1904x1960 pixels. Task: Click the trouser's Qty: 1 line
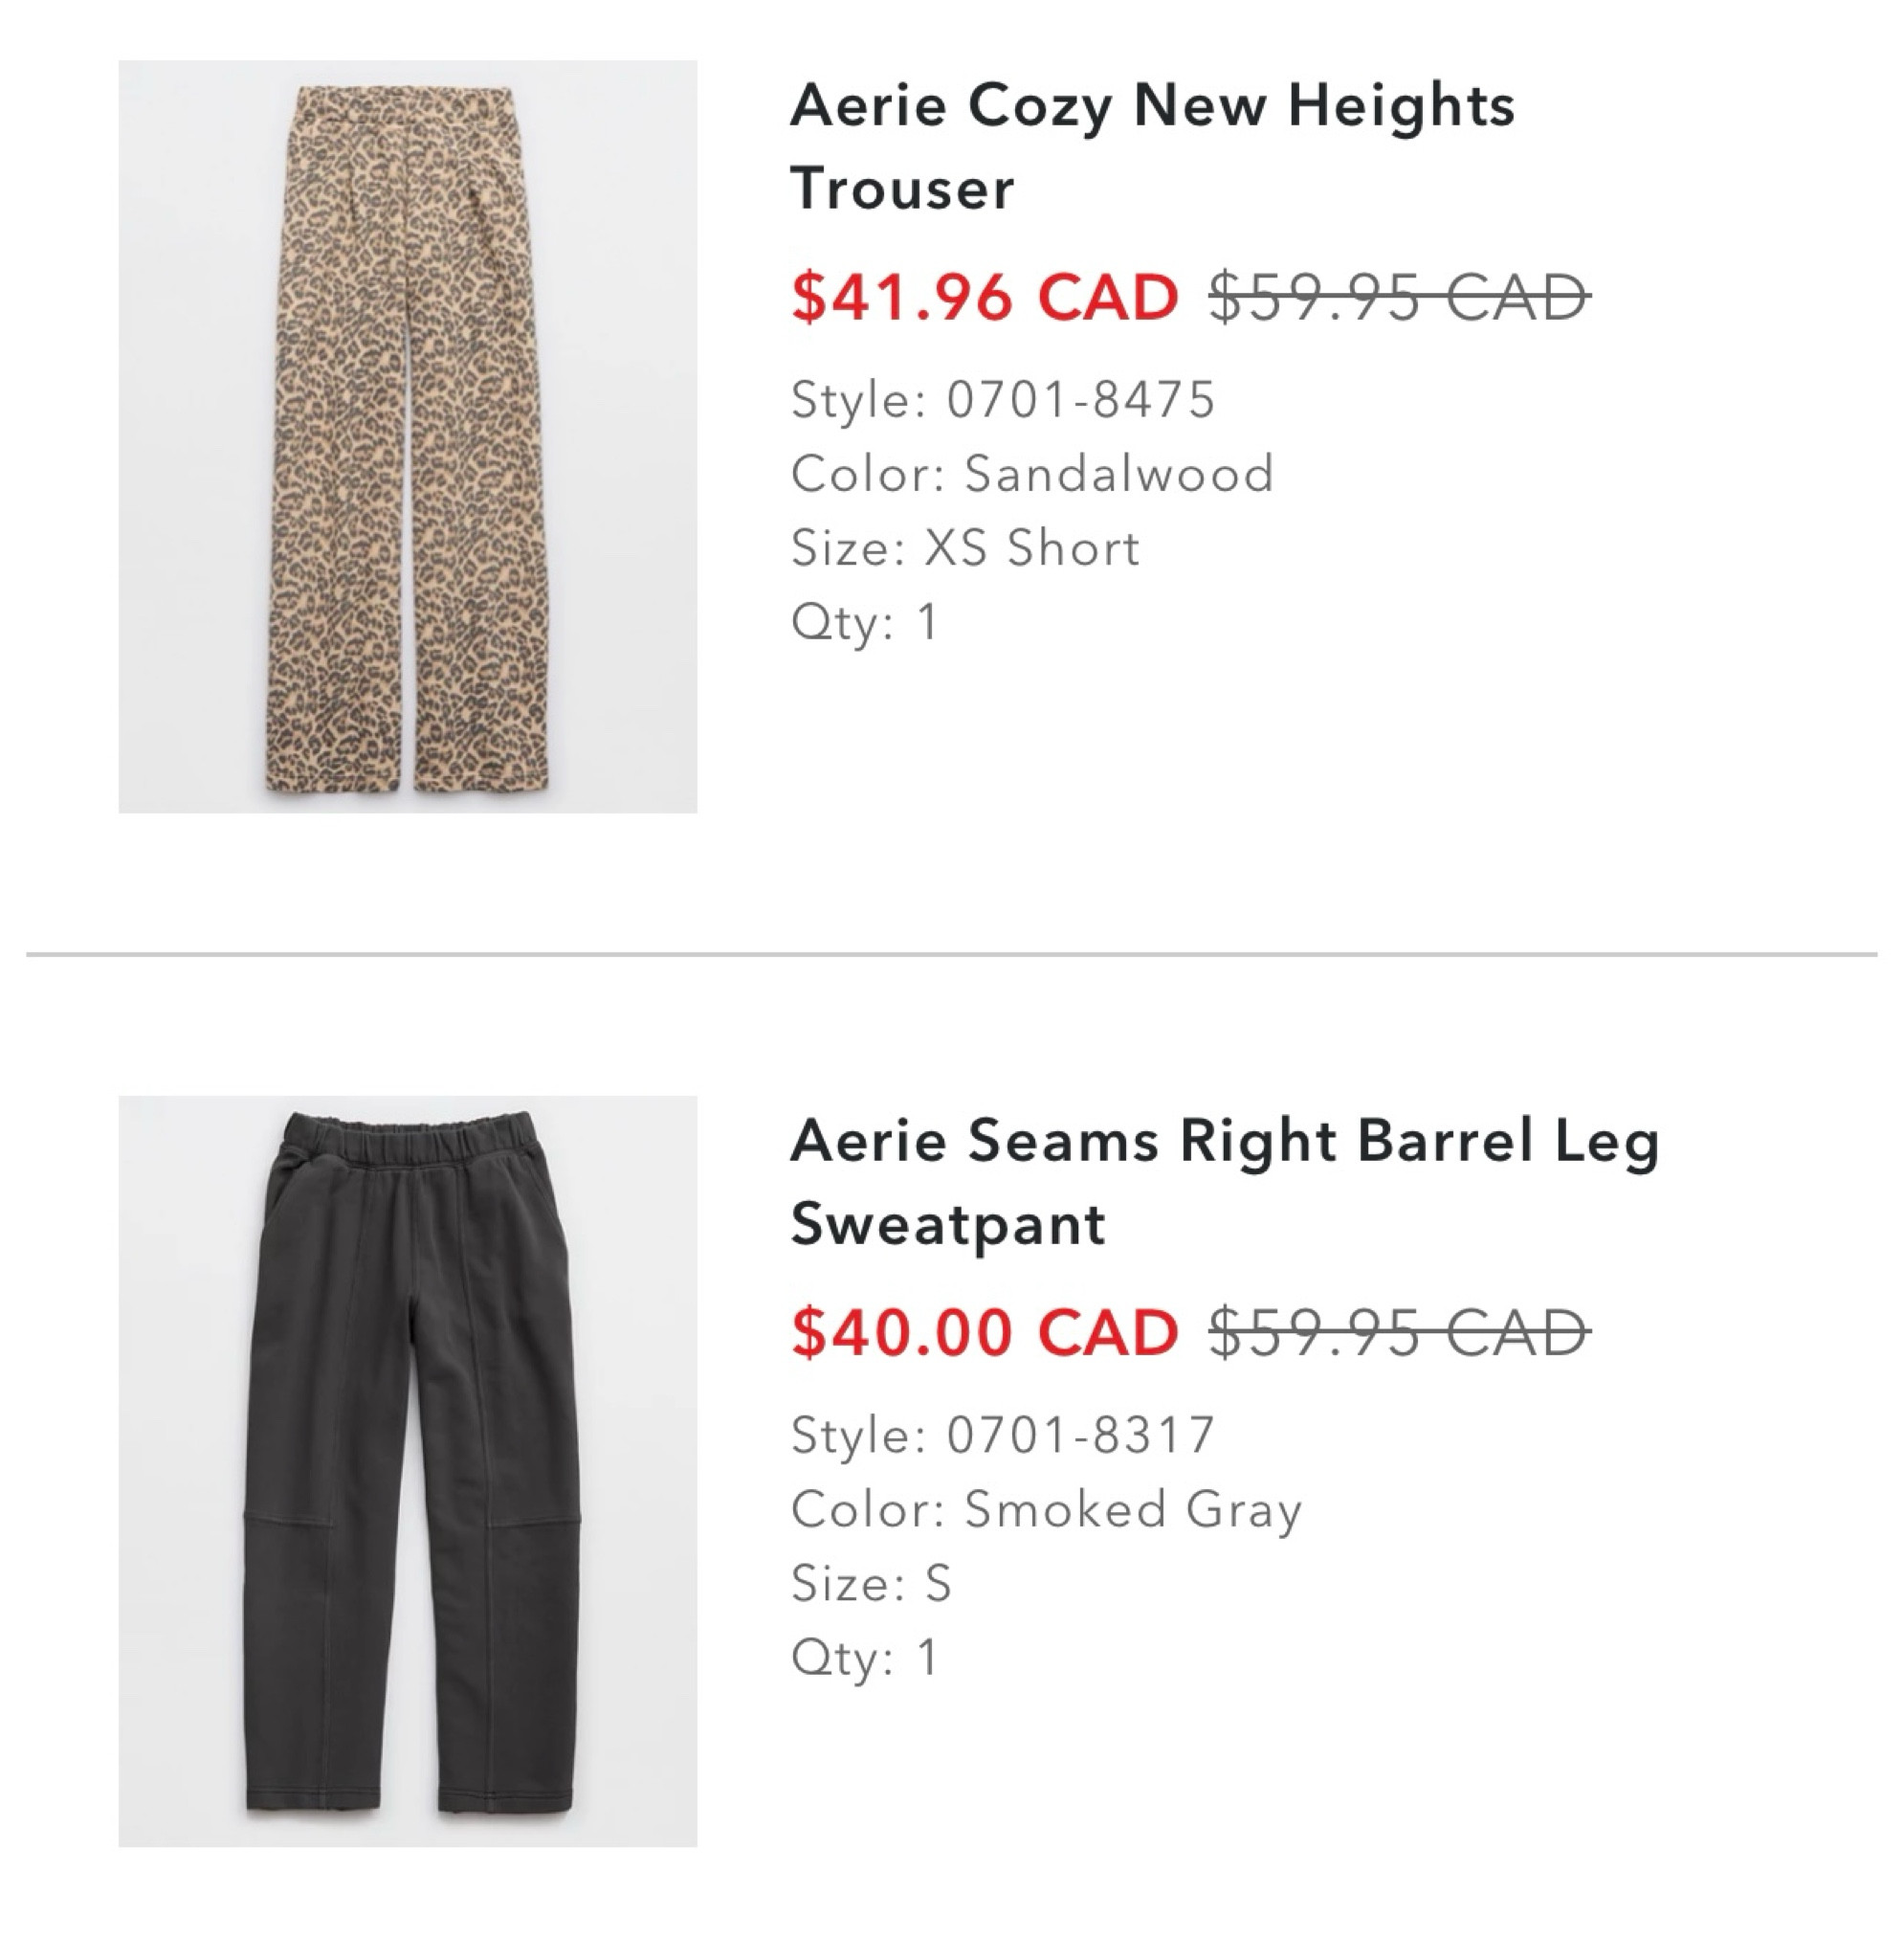pyautogui.click(x=864, y=621)
